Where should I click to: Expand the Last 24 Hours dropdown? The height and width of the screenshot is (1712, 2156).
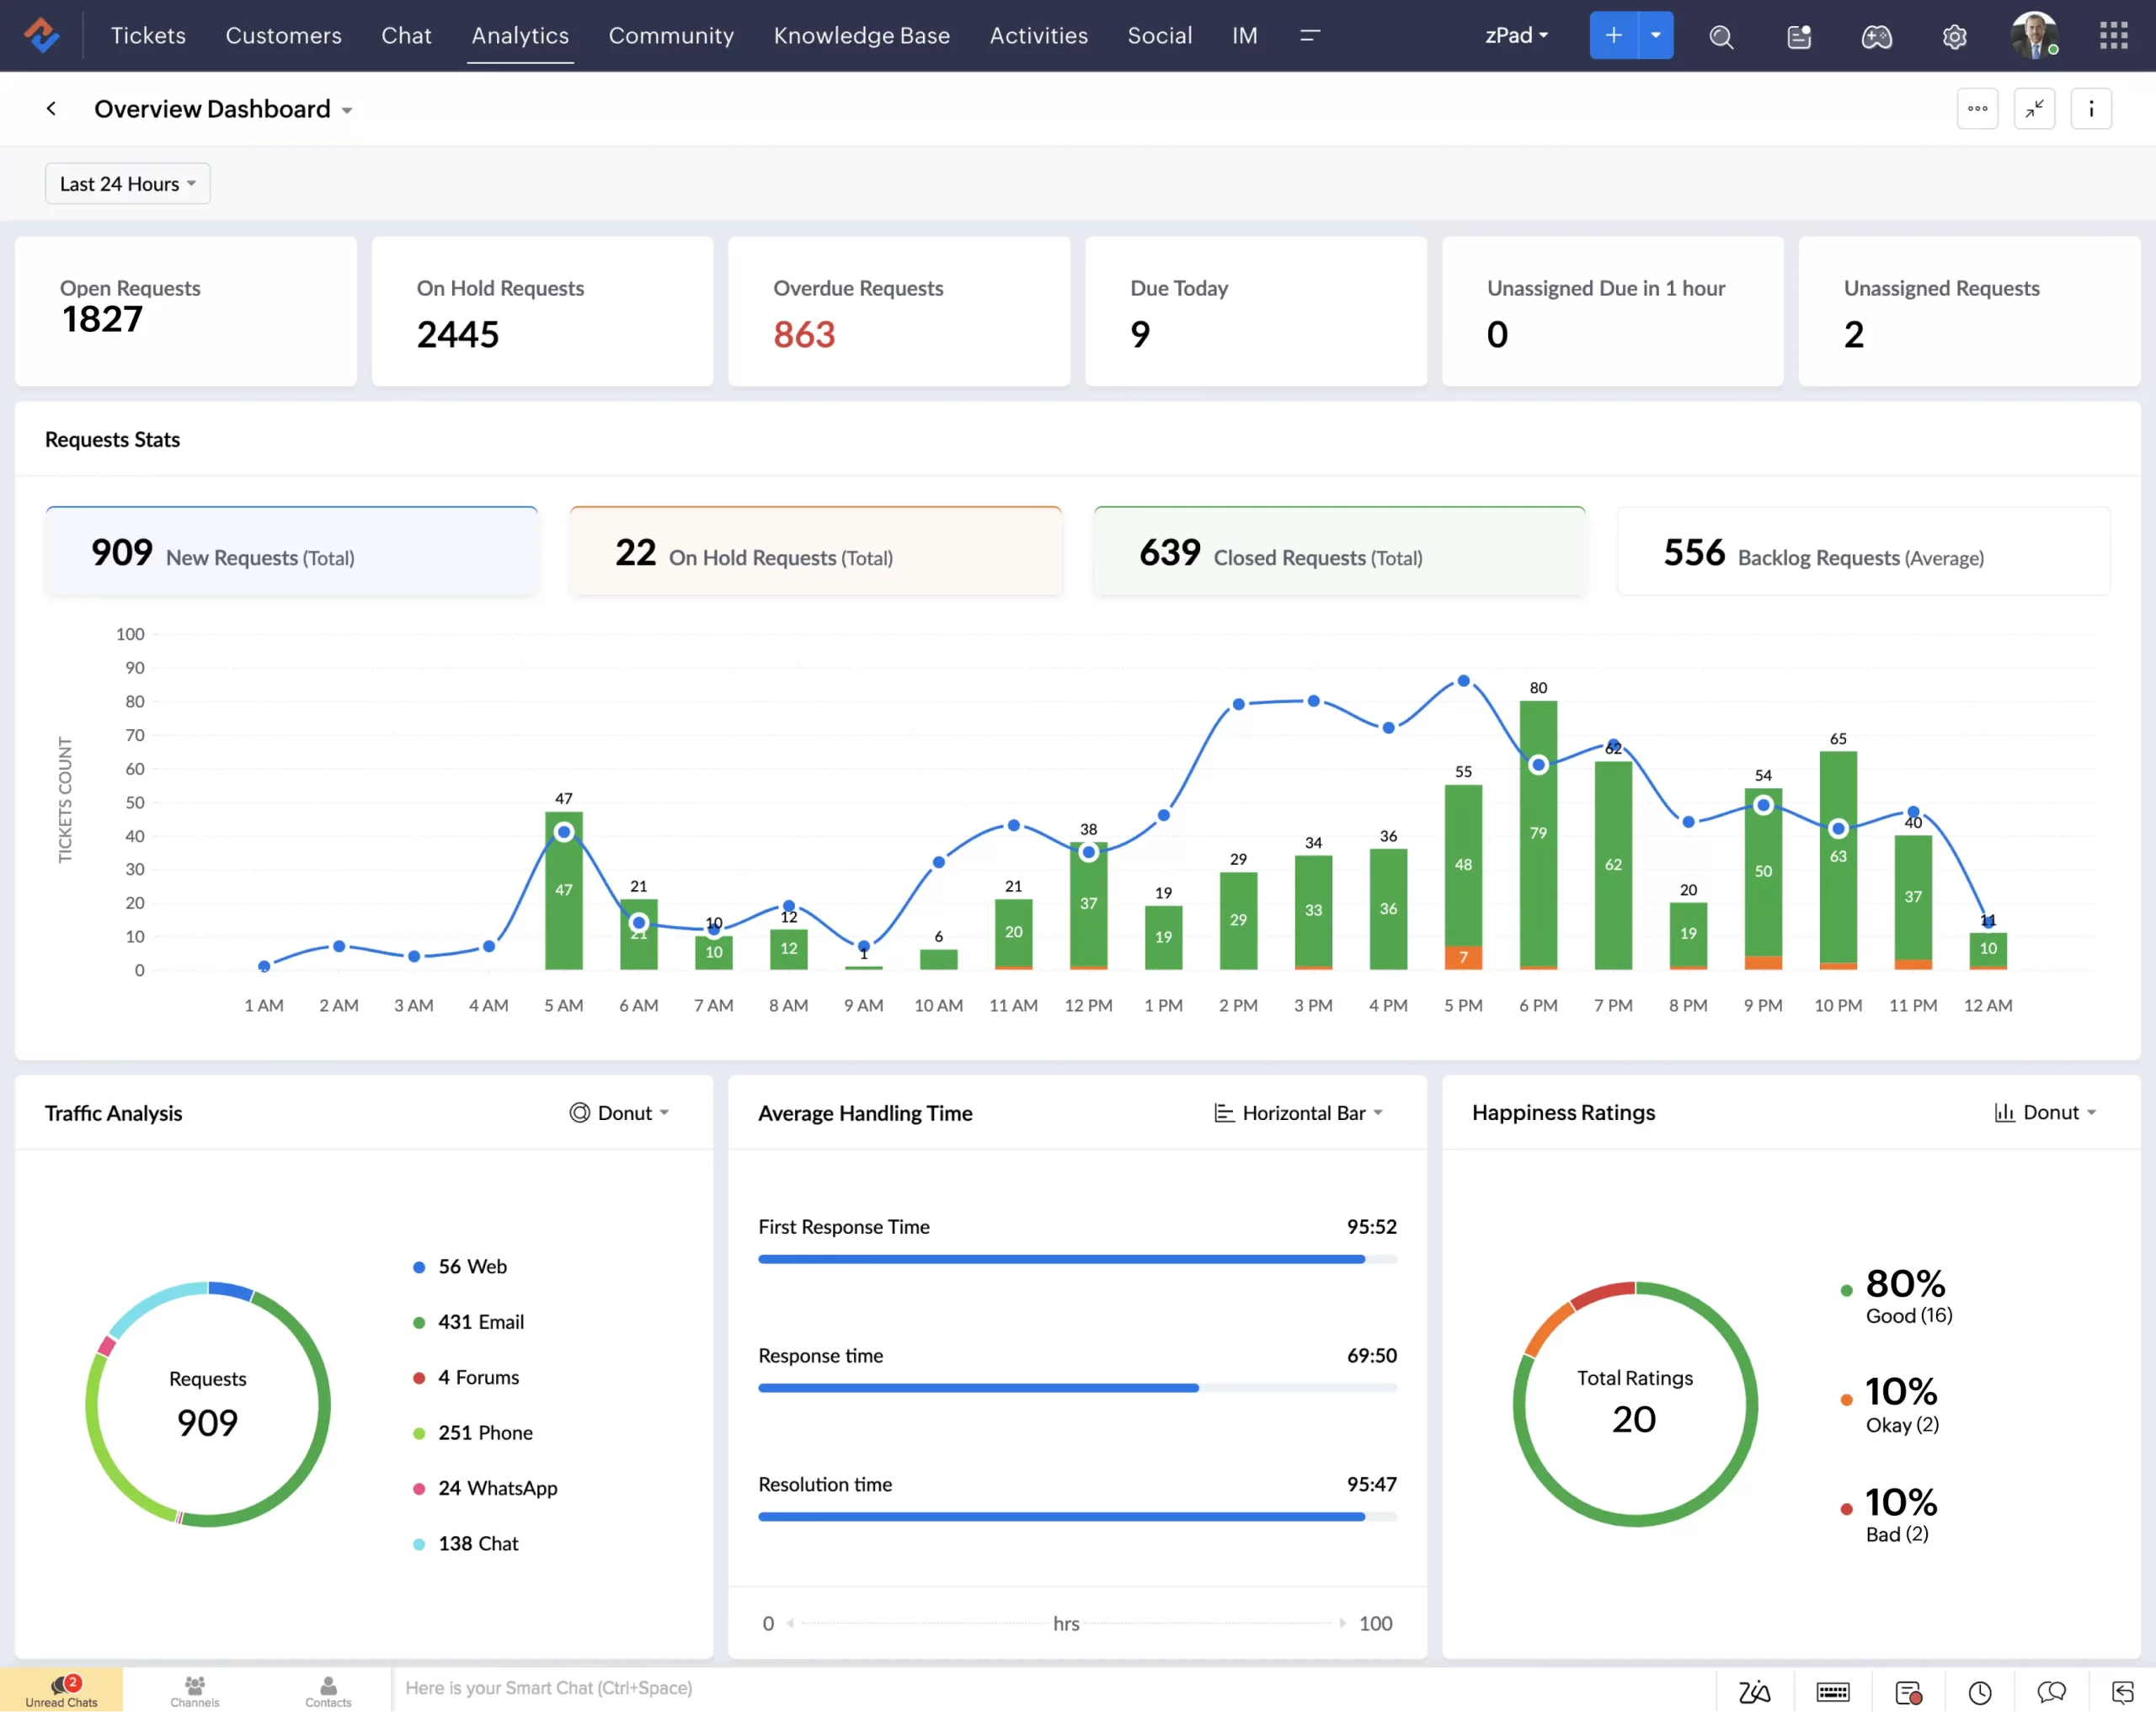coord(125,182)
